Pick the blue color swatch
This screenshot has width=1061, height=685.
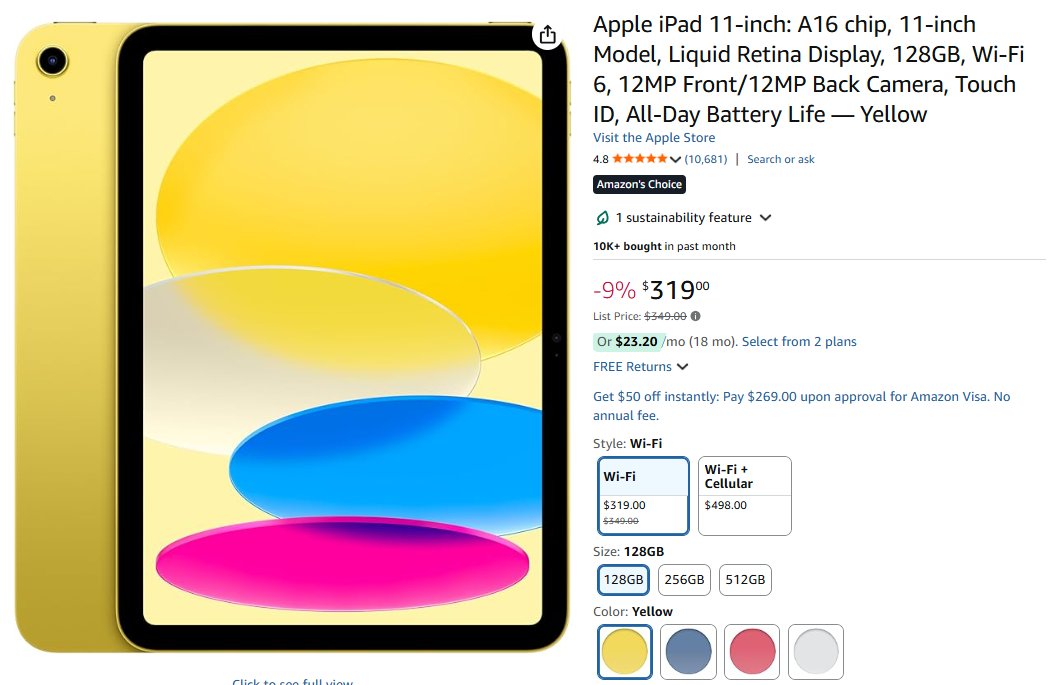[x=688, y=652]
